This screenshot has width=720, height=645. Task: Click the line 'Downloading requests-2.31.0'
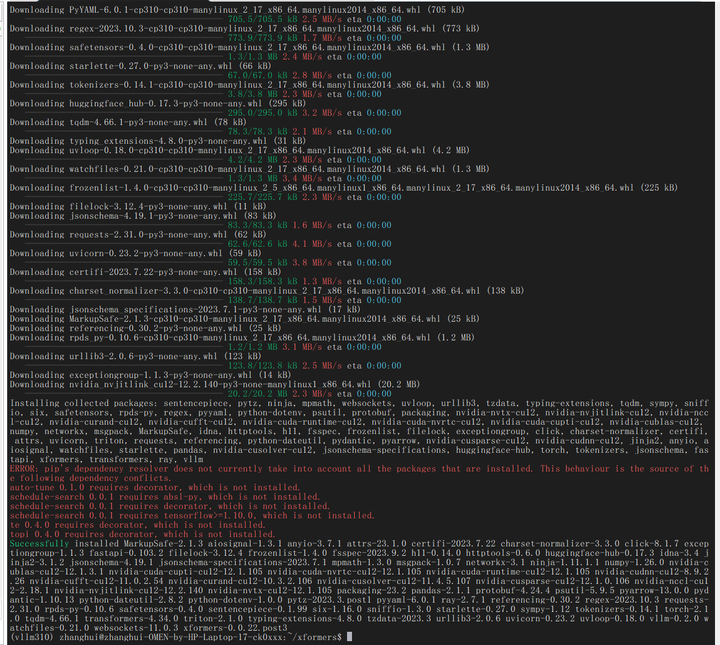click(138, 235)
